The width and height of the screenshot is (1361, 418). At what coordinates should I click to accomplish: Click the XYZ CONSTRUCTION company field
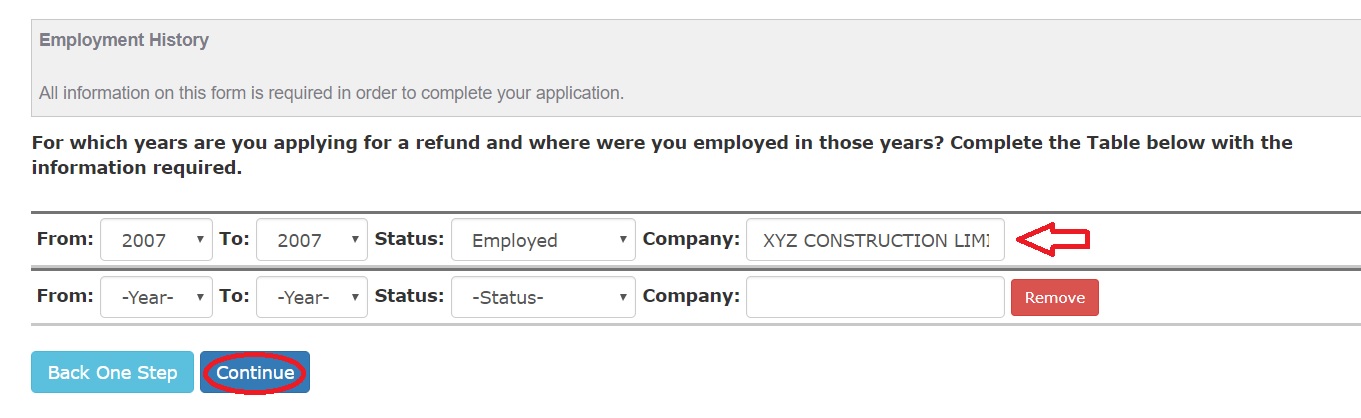[x=875, y=240]
